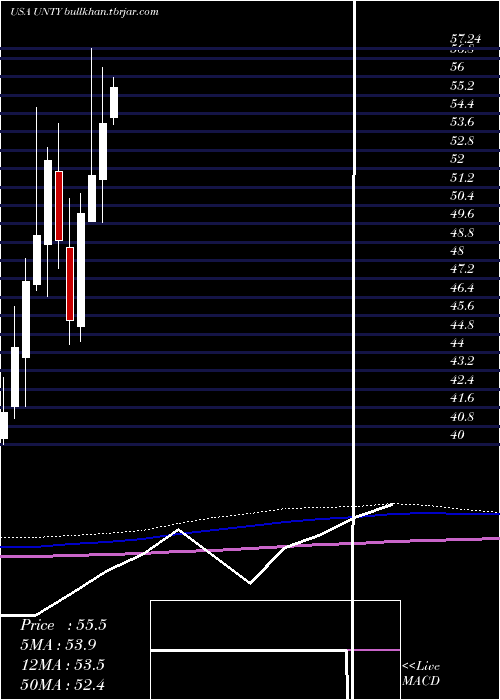500x700 pixels.
Task: Click the 41.6 price axis label
Action: pyautogui.click(x=462, y=398)
